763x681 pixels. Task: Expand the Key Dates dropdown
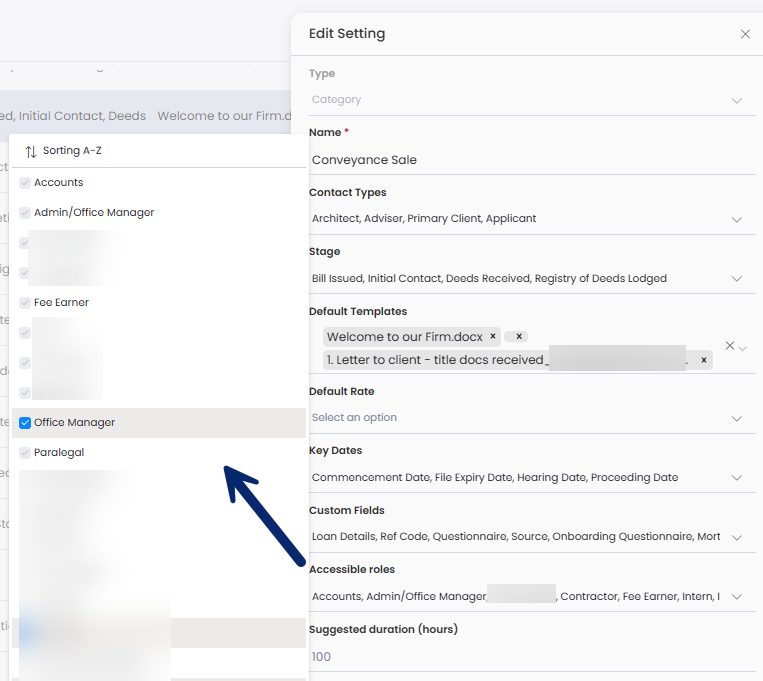click(737, 478)
